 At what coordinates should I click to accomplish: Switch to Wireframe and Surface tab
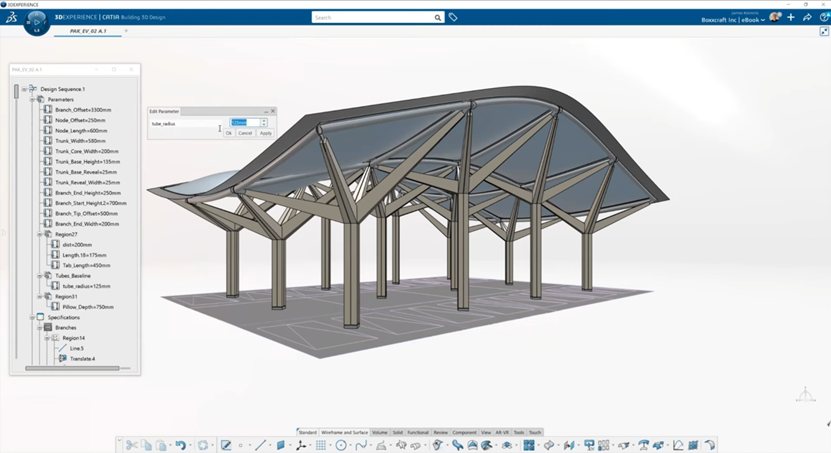coord(344,432)
